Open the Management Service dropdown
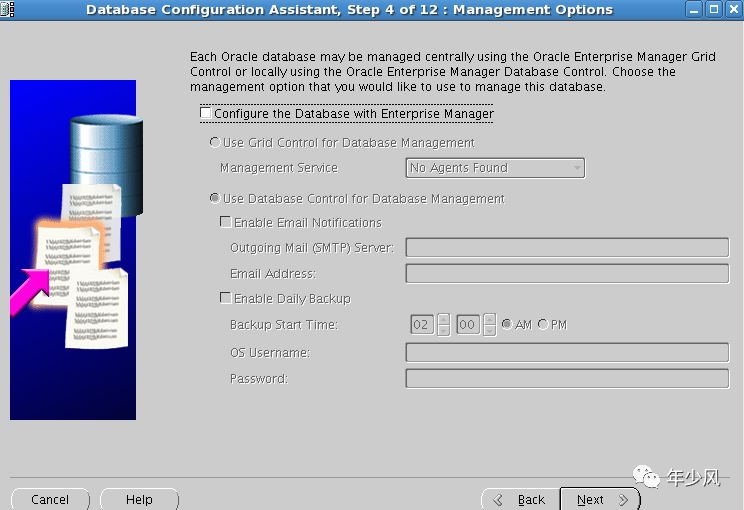This screenshot has height=510, width=744. click(495, 168)
